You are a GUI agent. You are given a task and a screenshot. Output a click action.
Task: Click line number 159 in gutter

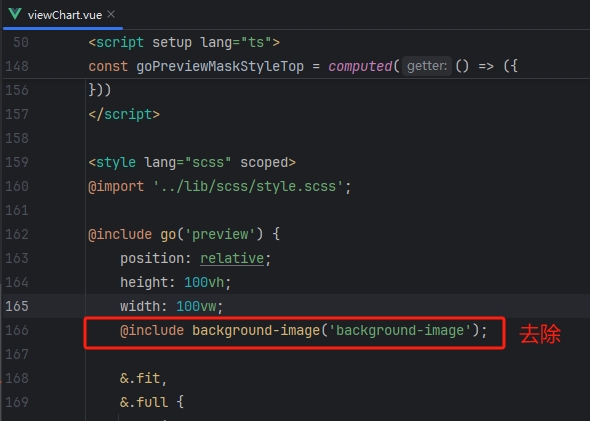pyautogui.click(x=17, y=162)
